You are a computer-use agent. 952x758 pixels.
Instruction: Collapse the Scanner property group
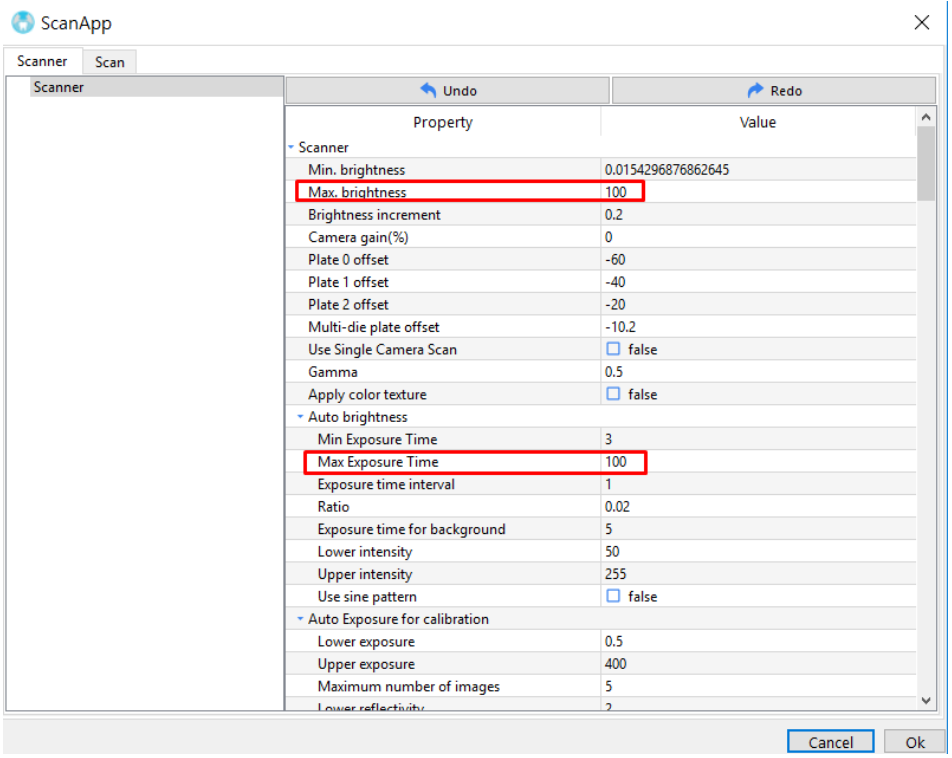(x=291, y=148)
